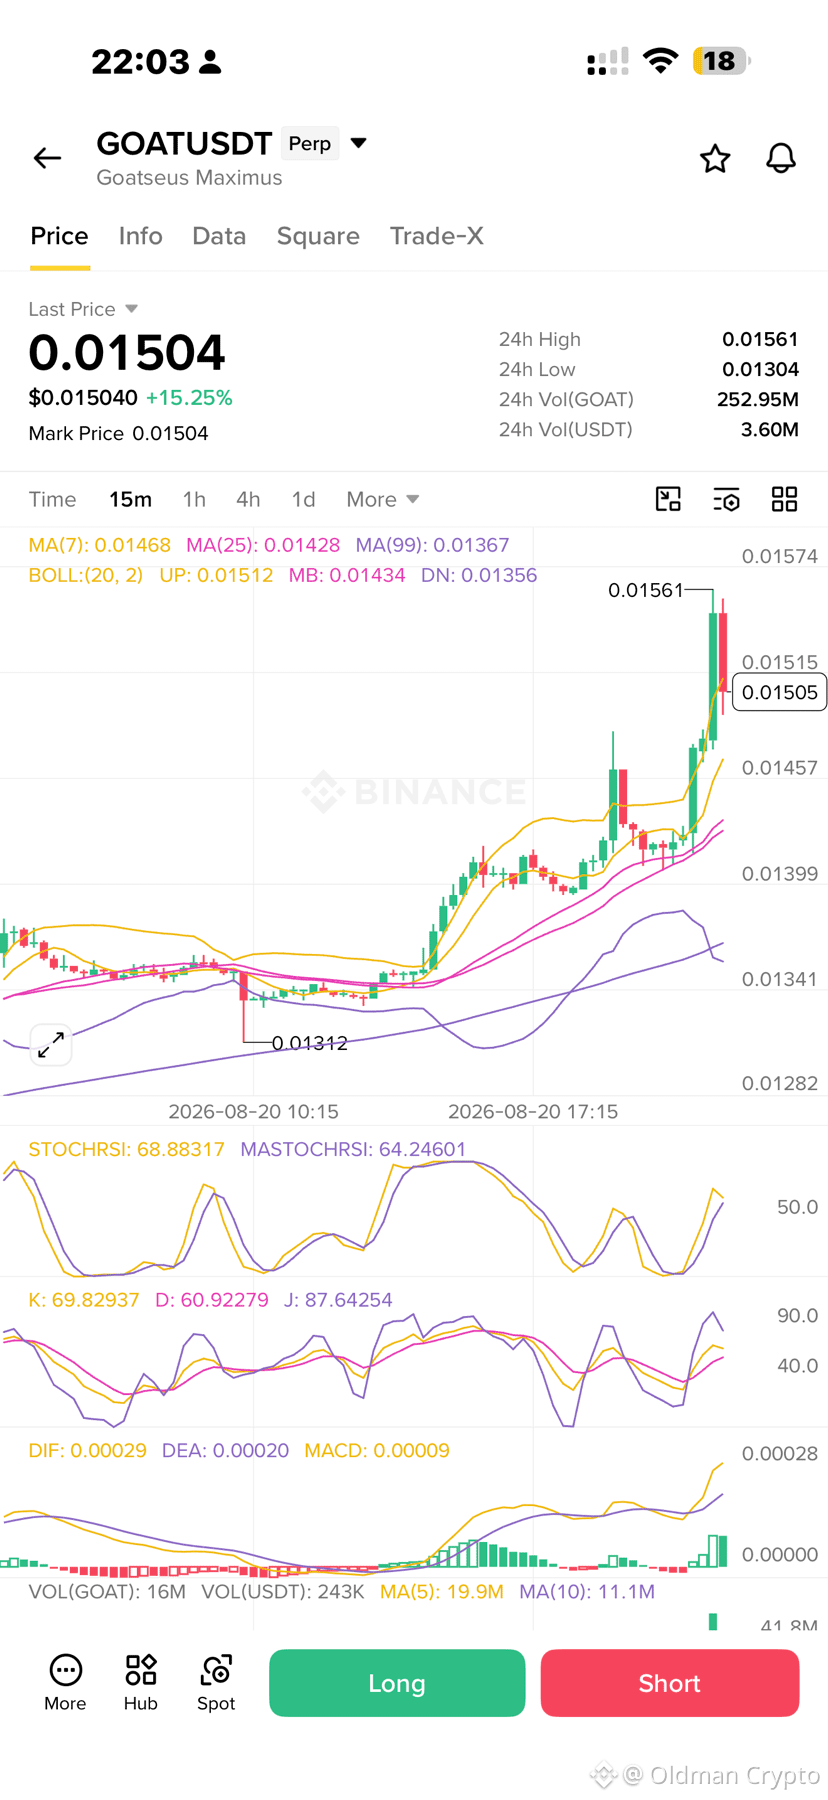Tap the 2026-08-20 17:15 time label
Image resolution: width=828 pixels, height=1800 pixels.
click(x=533, y=1111)
